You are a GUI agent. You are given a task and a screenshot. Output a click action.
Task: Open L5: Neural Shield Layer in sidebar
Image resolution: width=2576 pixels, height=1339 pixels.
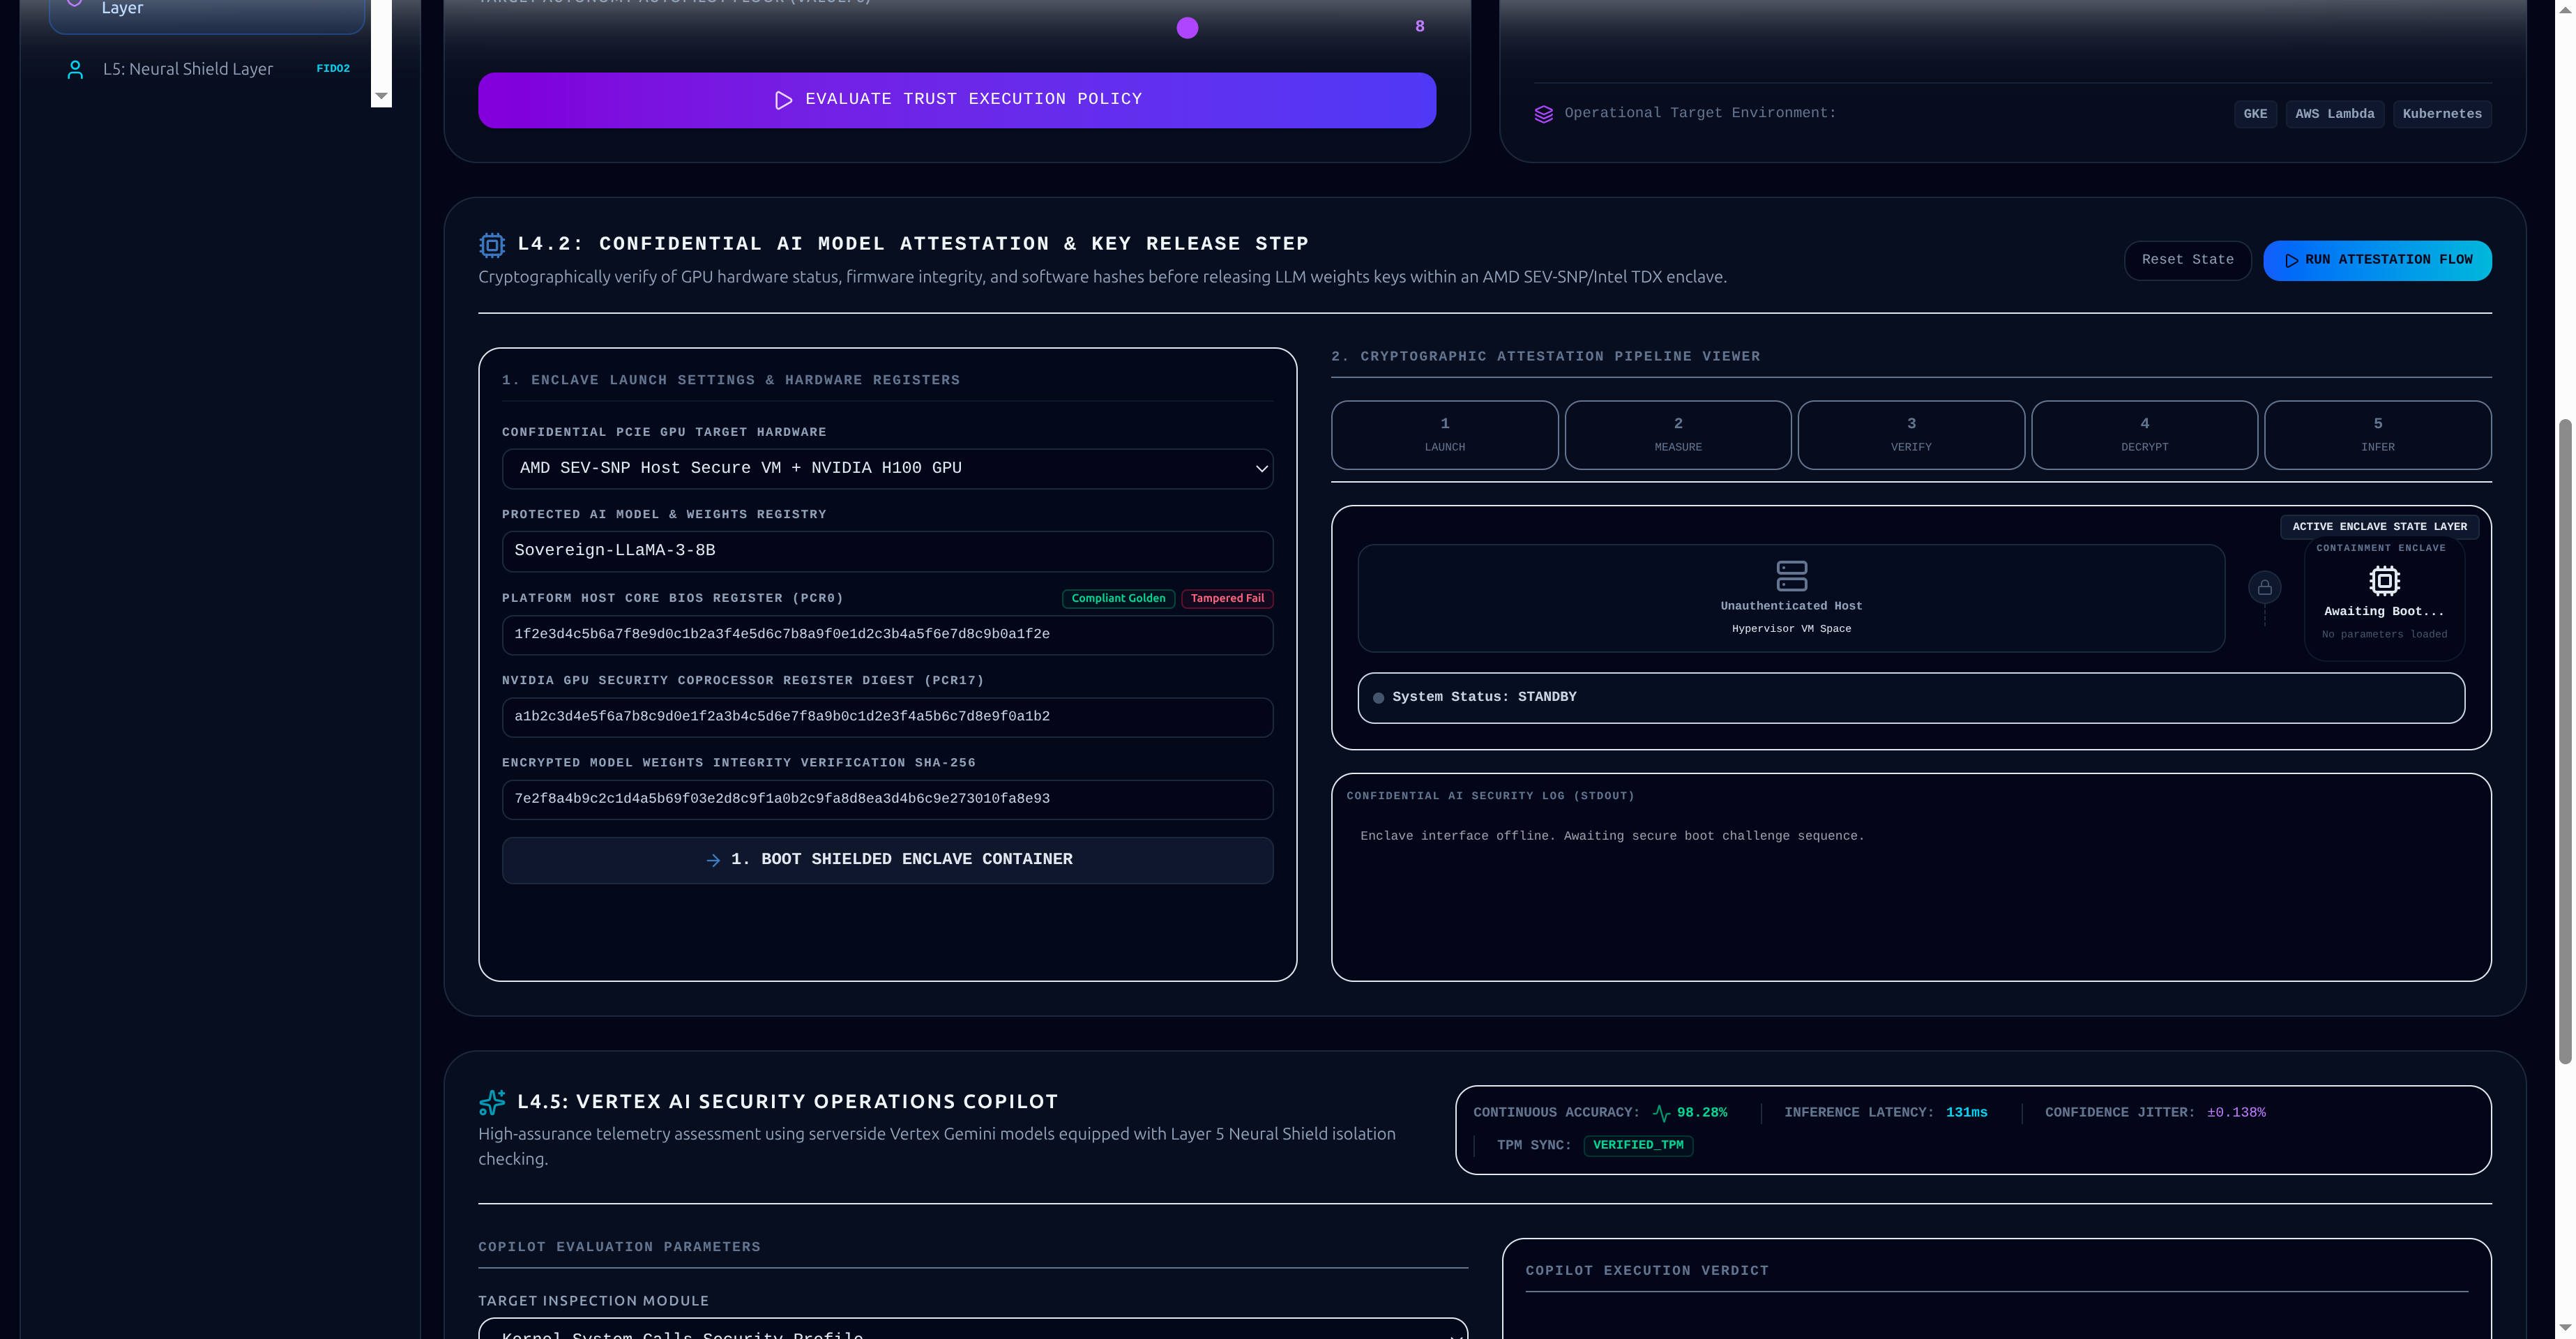click(207, 69)
